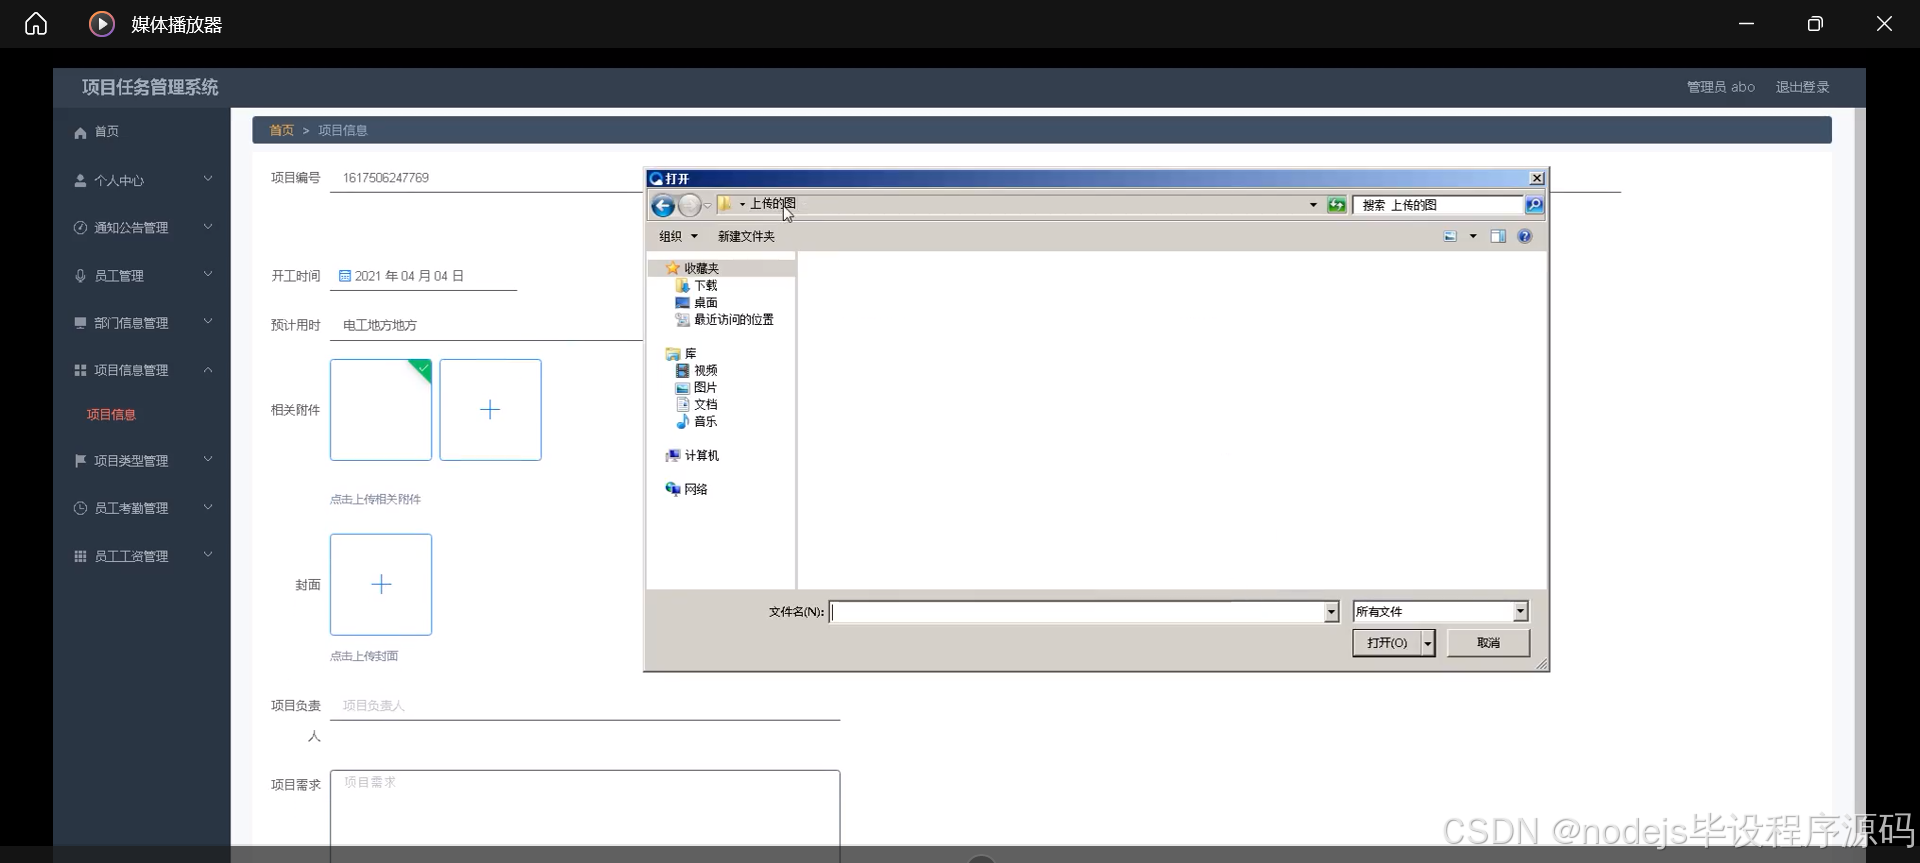Select 最近访问的位置 in navigation tree
This screenshot has height=863, width=1920.
click(x=725, y=320)
